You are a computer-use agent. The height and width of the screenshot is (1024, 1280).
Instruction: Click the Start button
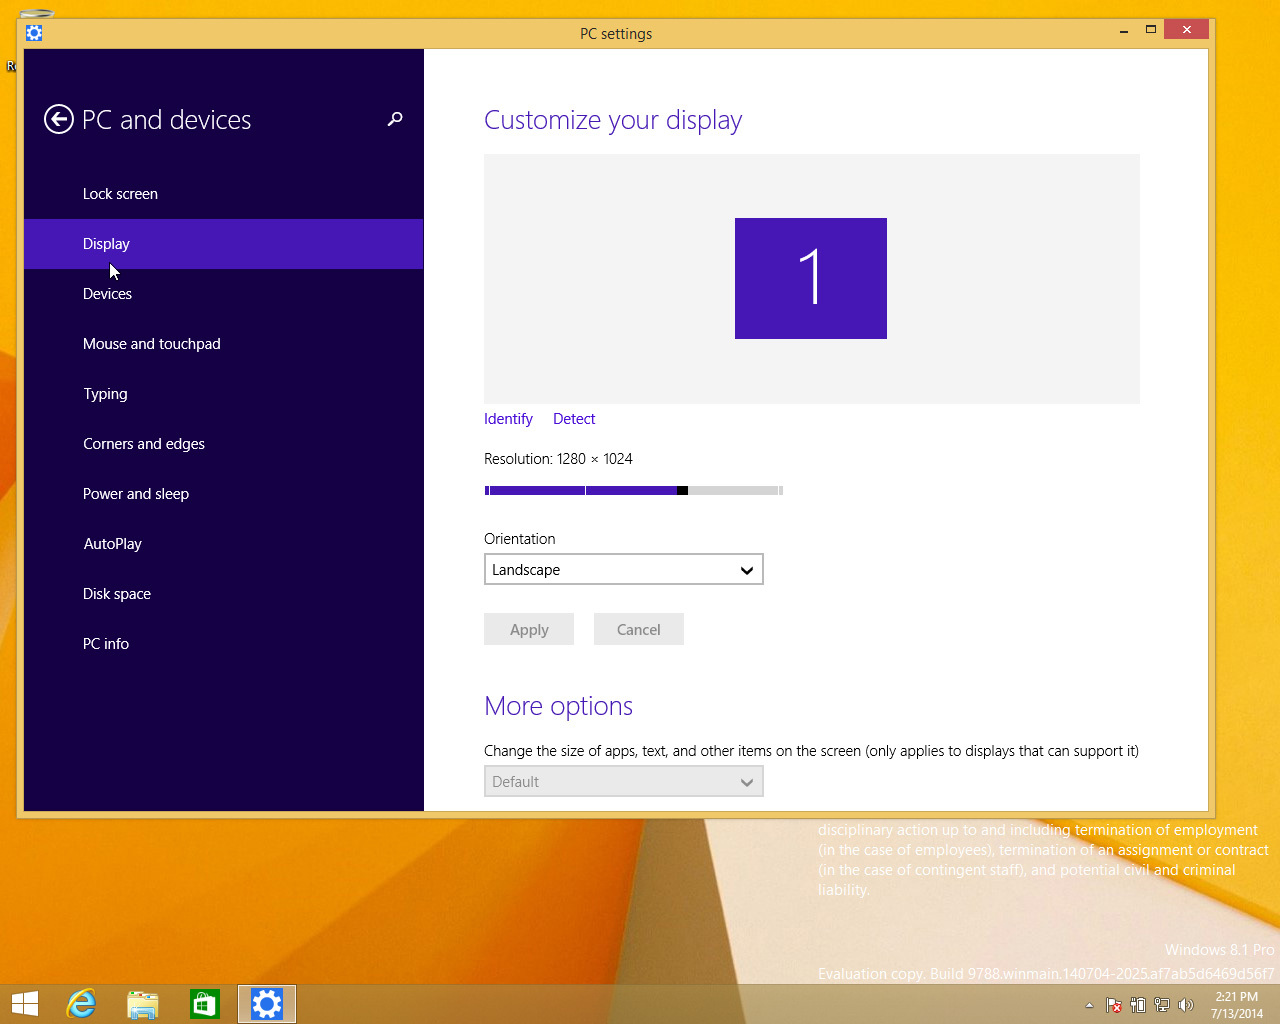(x=24, y=1004)
